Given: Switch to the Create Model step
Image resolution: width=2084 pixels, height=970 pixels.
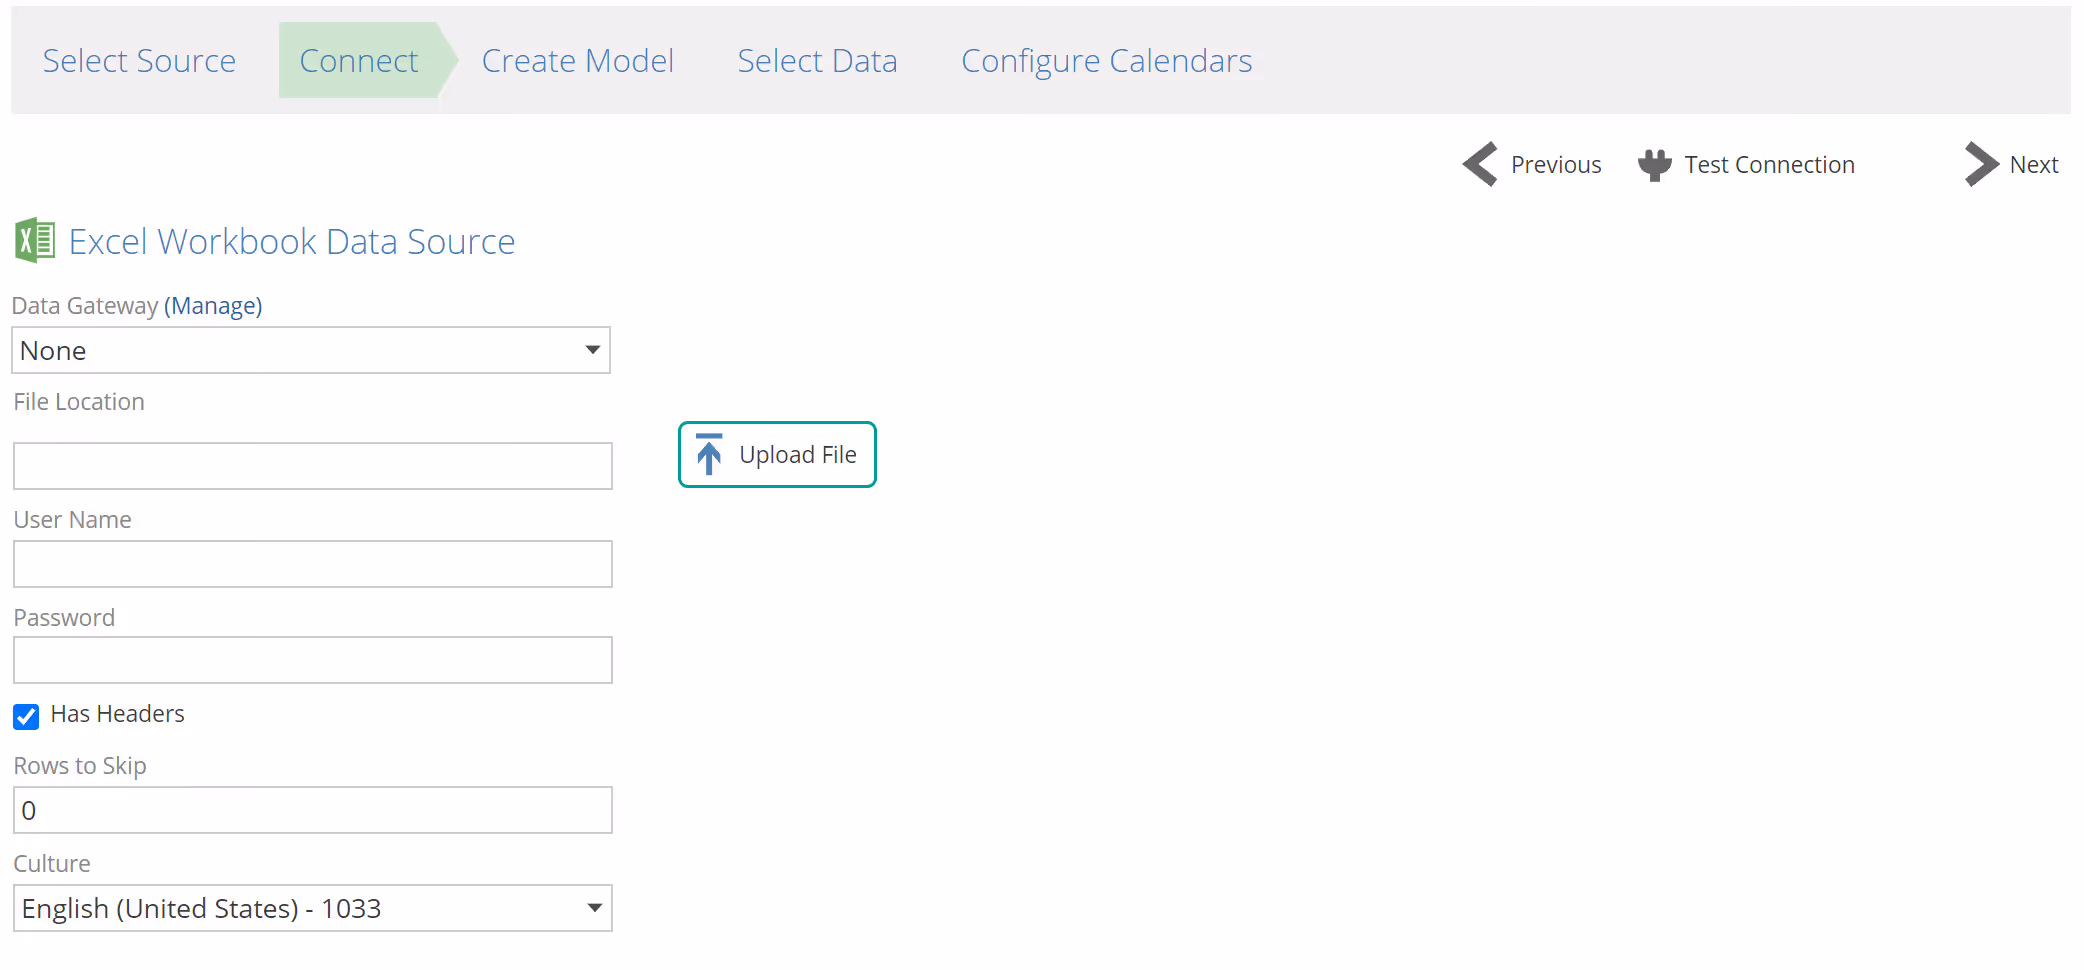Looking at the screenshot, I should tap(577, 61).
